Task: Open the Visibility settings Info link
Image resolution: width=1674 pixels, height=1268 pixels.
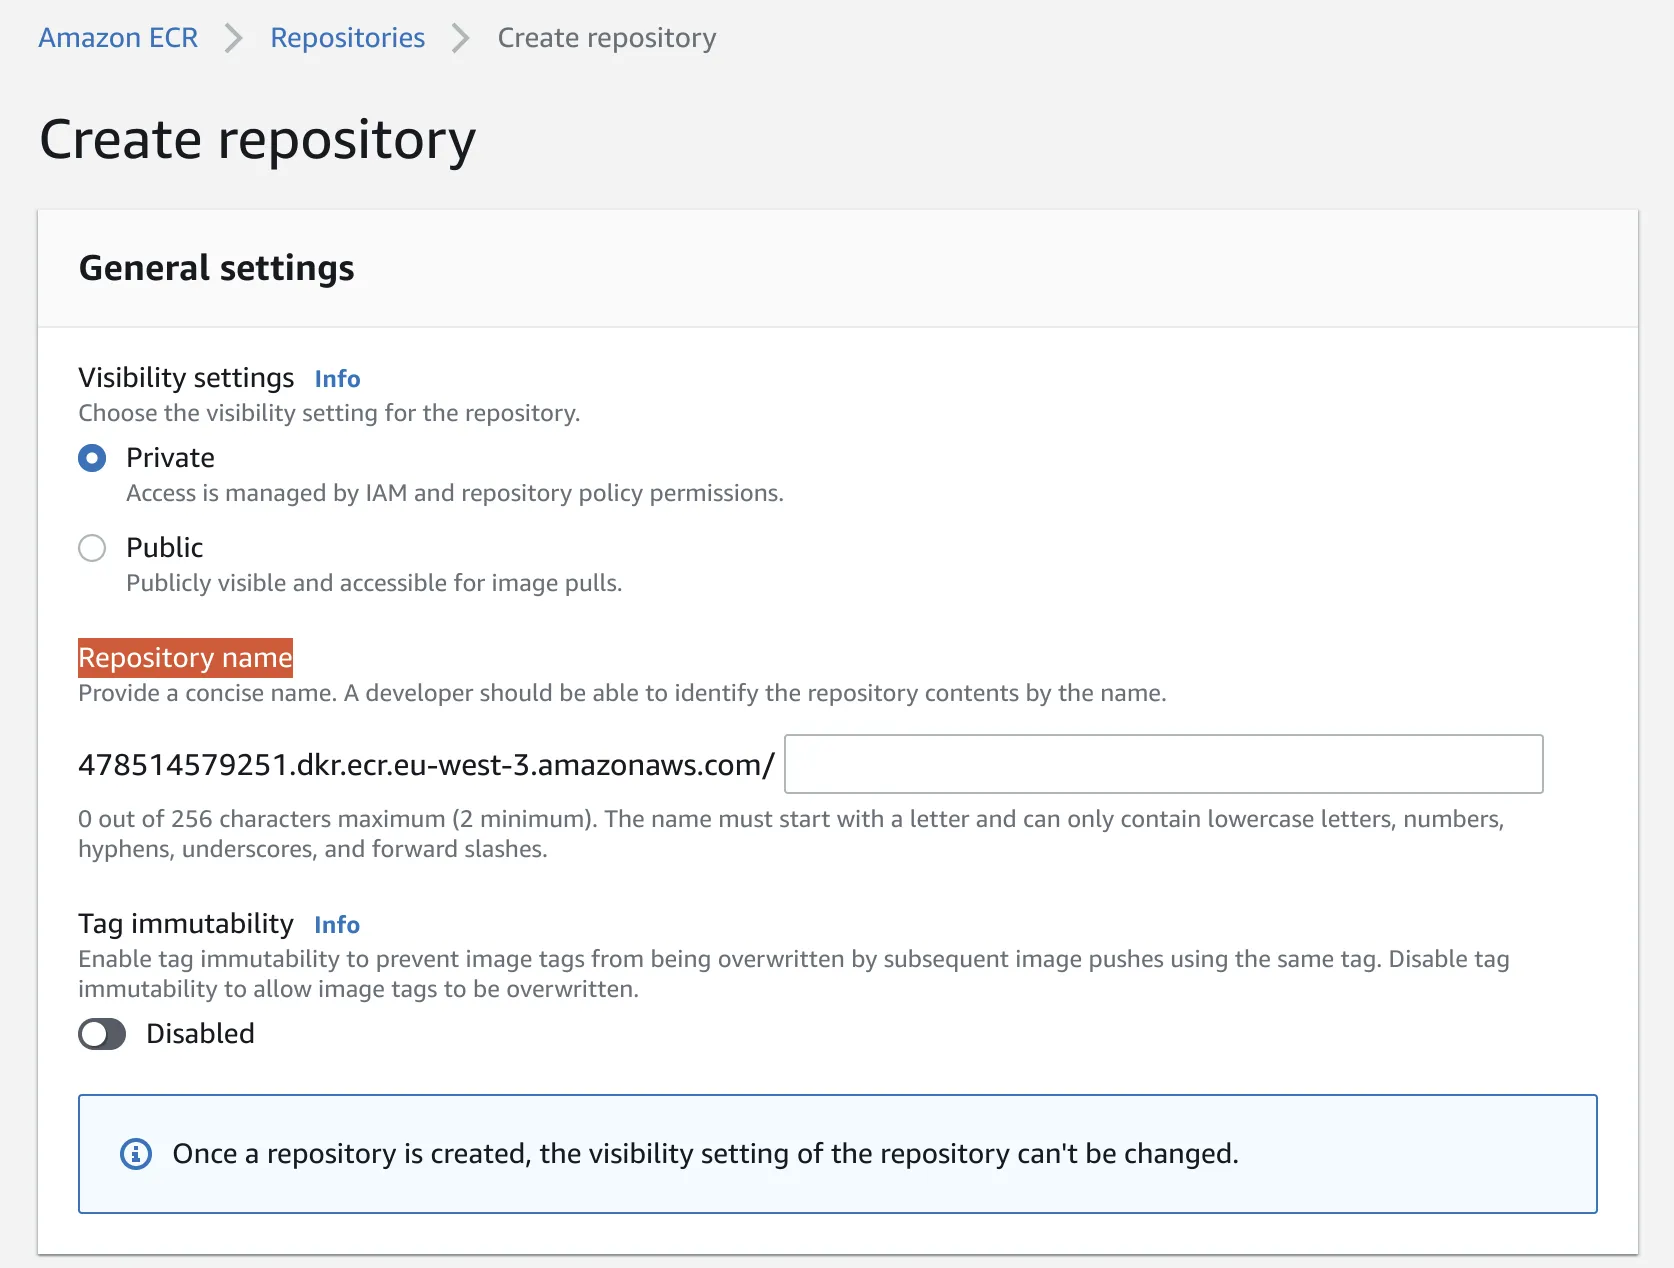Action: [337, 378]
